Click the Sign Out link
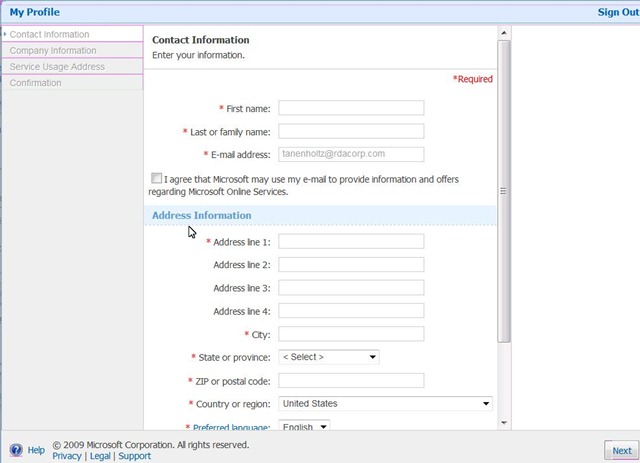Viewport: 640px width, 463px height. (x=618, y=12)
